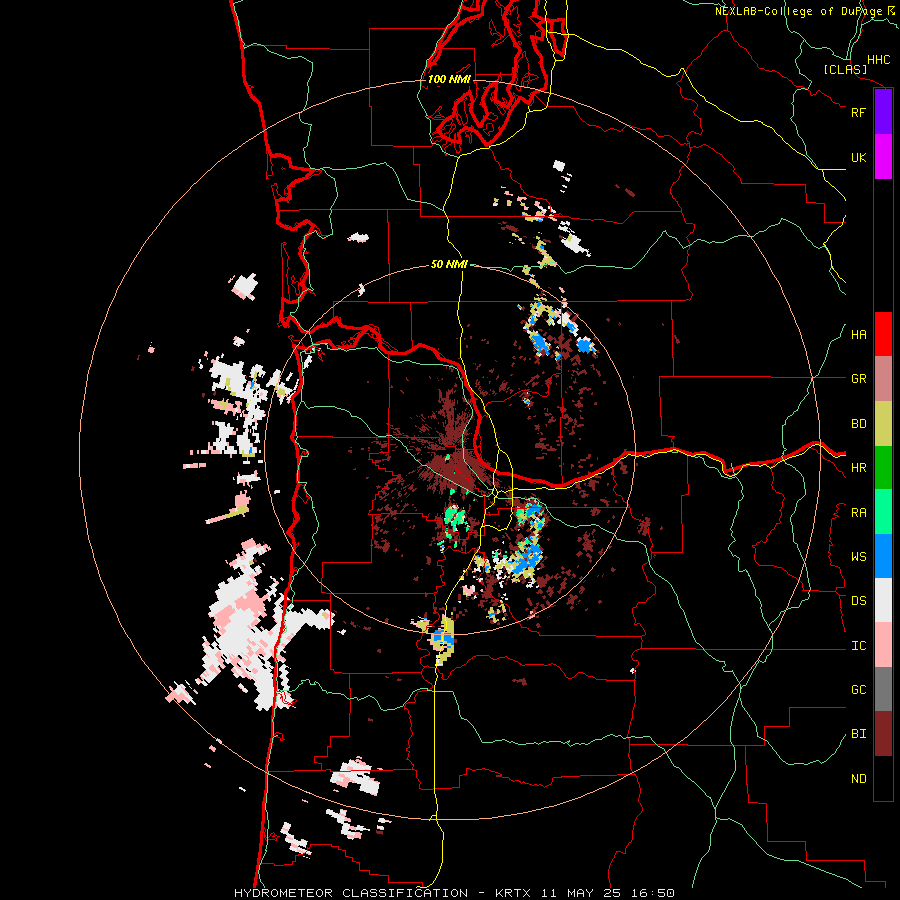Viewport: 900px width, 900px height.
Task: Click the DS white legend swatch
Action: click(x=883, y=600)
